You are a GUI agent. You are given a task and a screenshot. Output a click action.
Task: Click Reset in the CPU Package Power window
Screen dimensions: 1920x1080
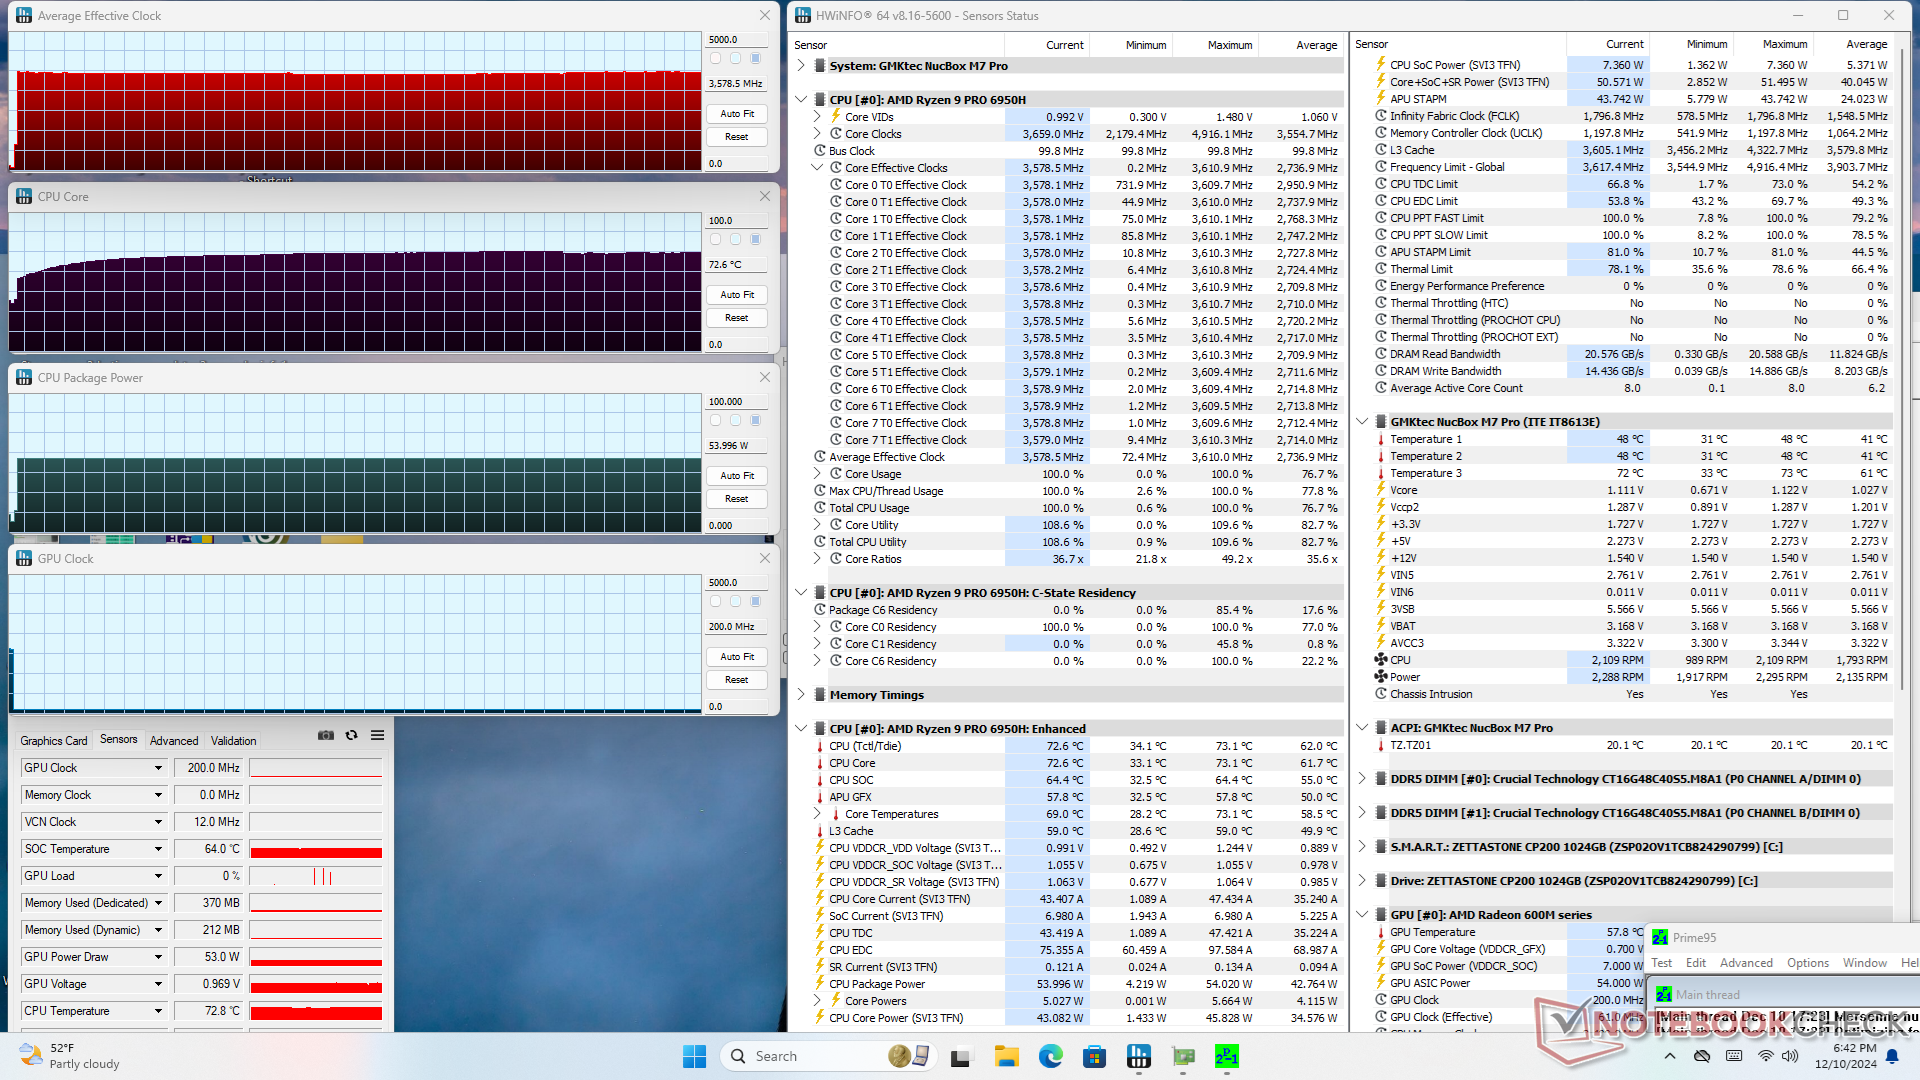(737, 499)
